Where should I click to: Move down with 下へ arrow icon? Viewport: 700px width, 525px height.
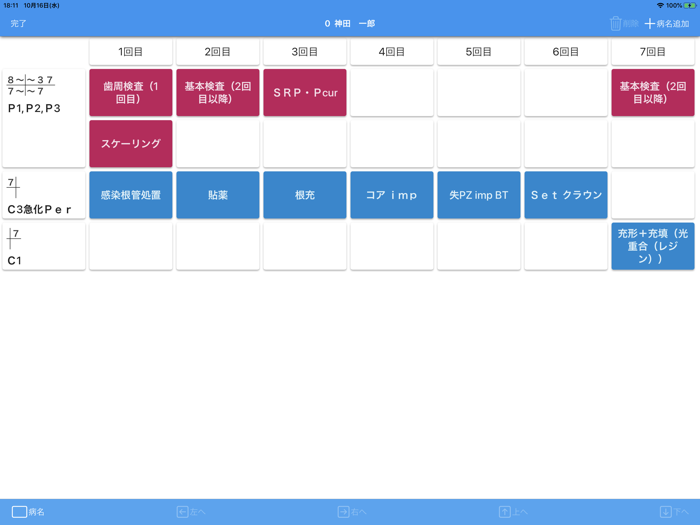665,512
